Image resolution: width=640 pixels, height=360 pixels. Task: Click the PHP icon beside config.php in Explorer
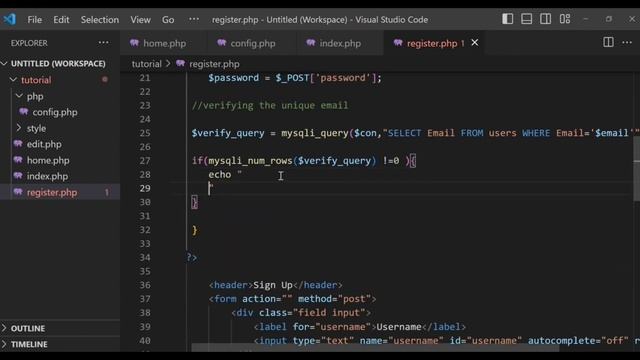click(24, 111)
